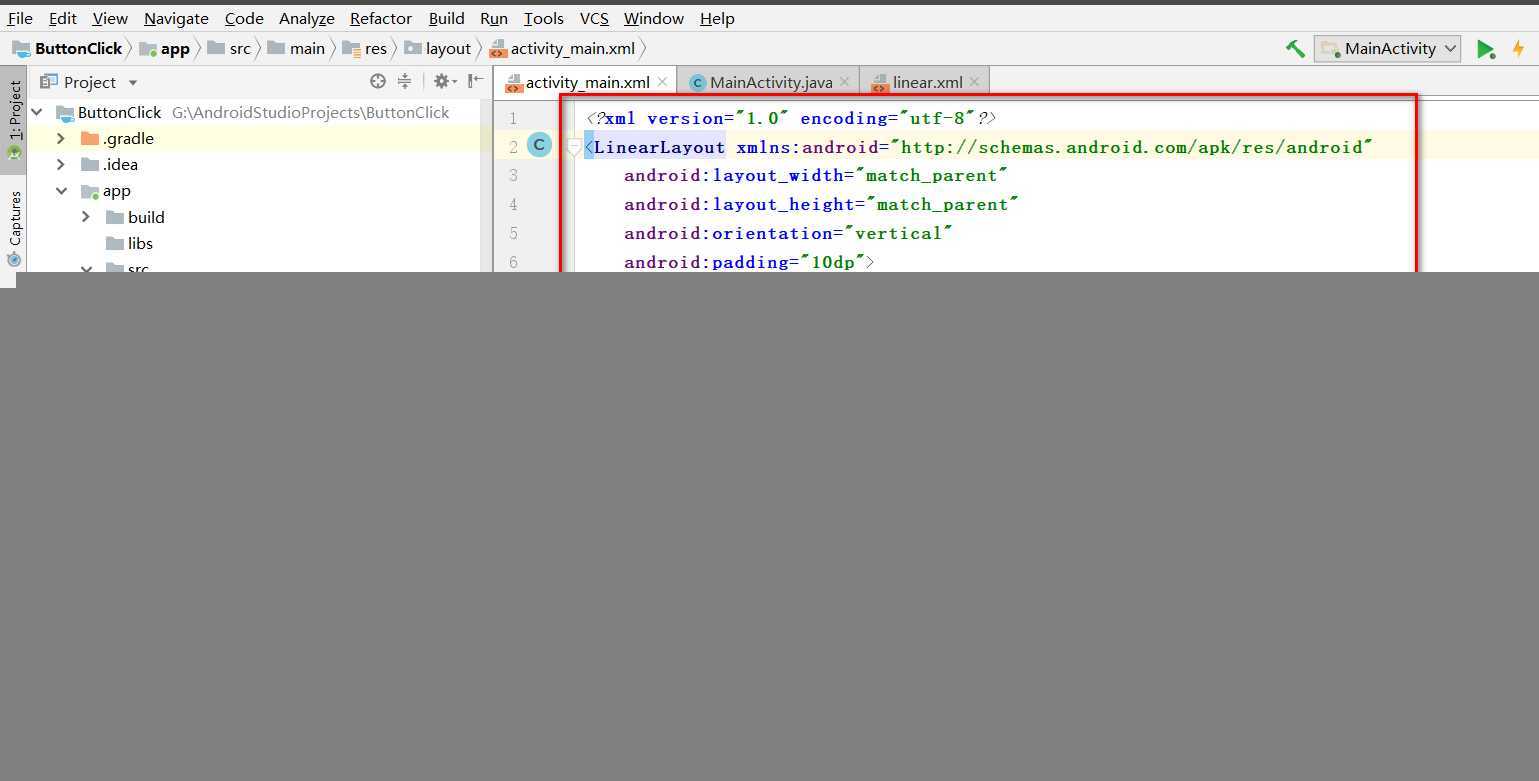Close the MainActivity.java tab
Image resolution: width=1539 pixels, height=781 pixels.
tap(845, 82)
